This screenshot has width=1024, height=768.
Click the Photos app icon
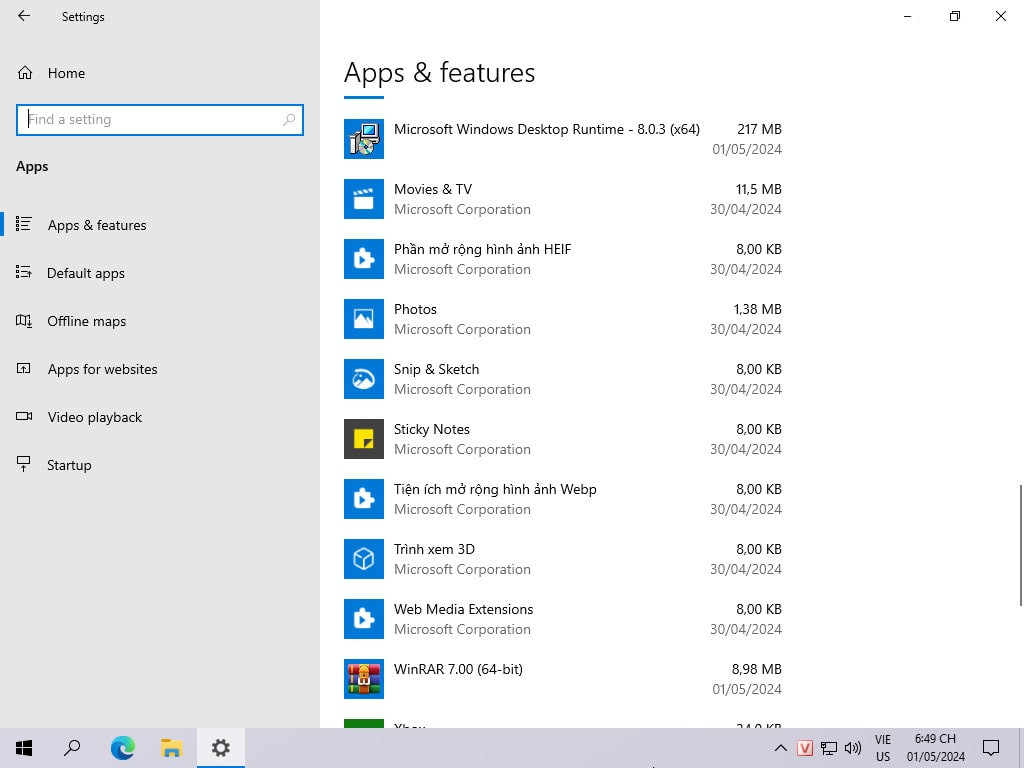(364, 319)
